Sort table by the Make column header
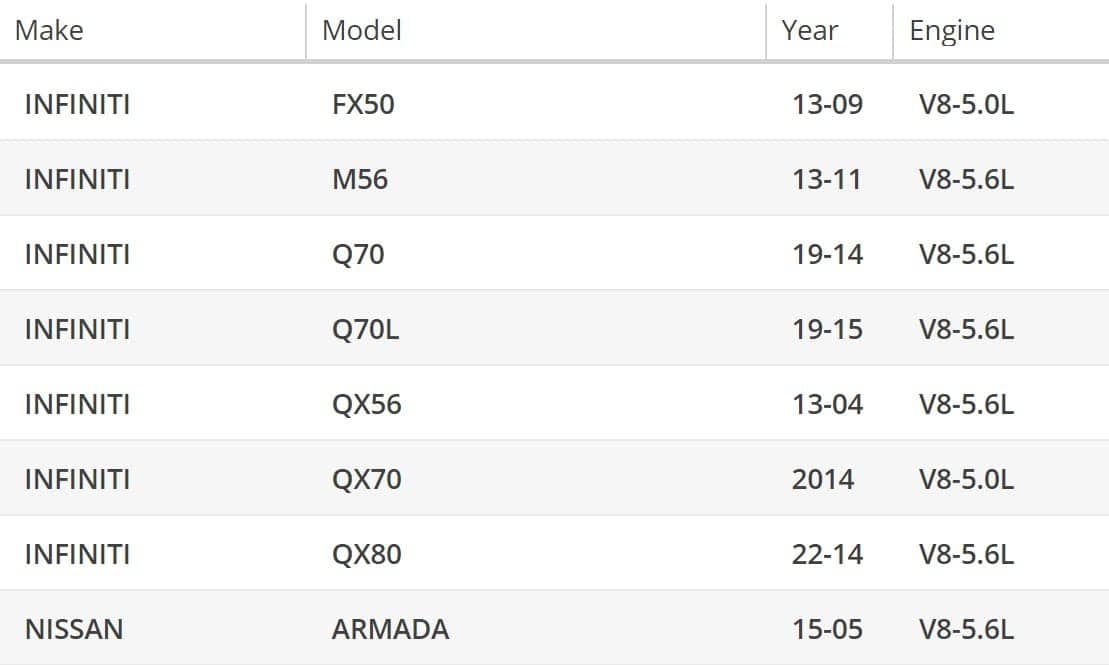This screenshot has width=1109, height=665. point(49,30)
